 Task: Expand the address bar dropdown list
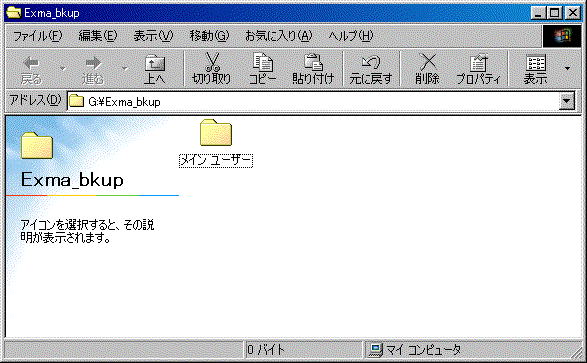point(566,101)
